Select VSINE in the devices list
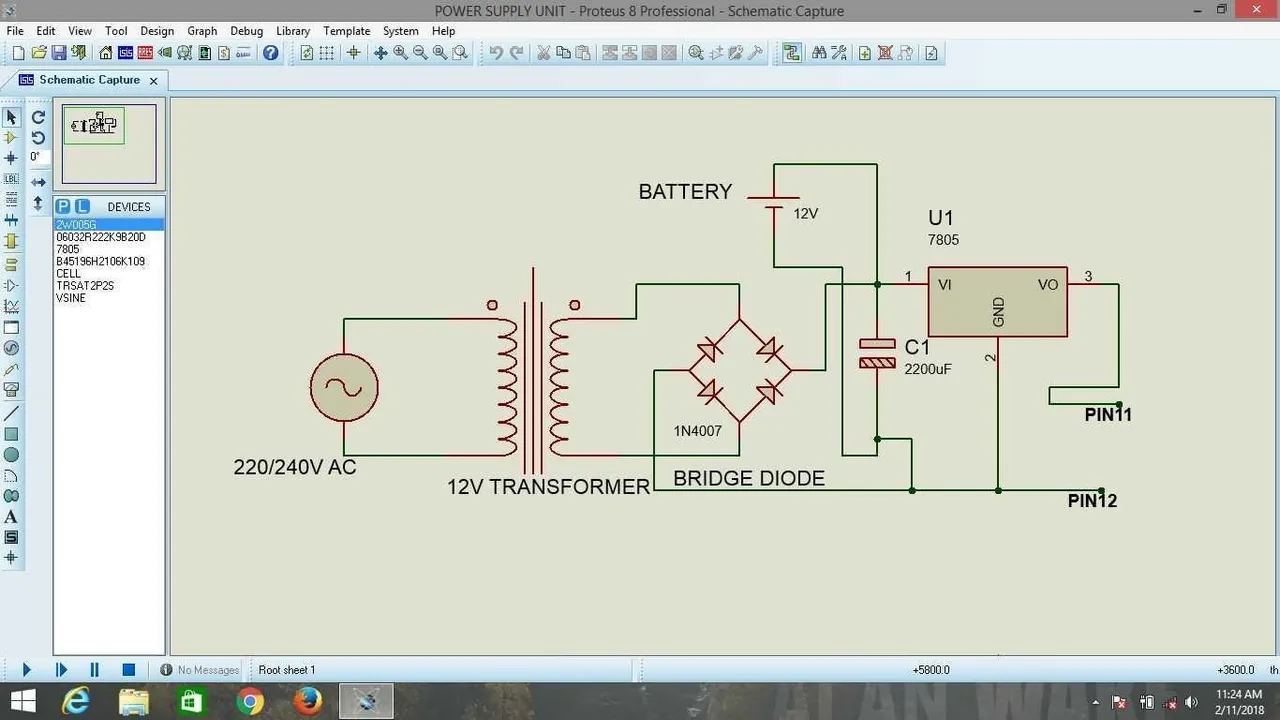The image size is (1280, 720). click(x=108, y=297)
